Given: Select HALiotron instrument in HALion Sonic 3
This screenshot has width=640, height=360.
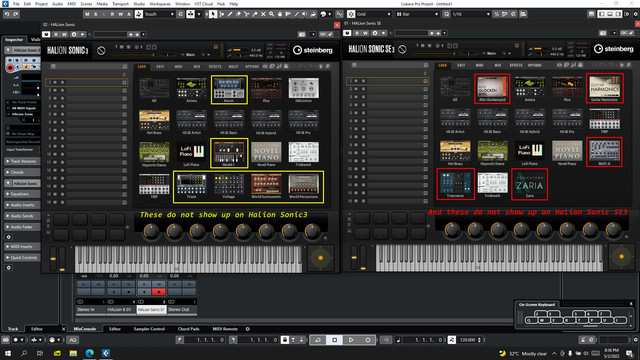Looking at the screenshot, I should [303, 90].
